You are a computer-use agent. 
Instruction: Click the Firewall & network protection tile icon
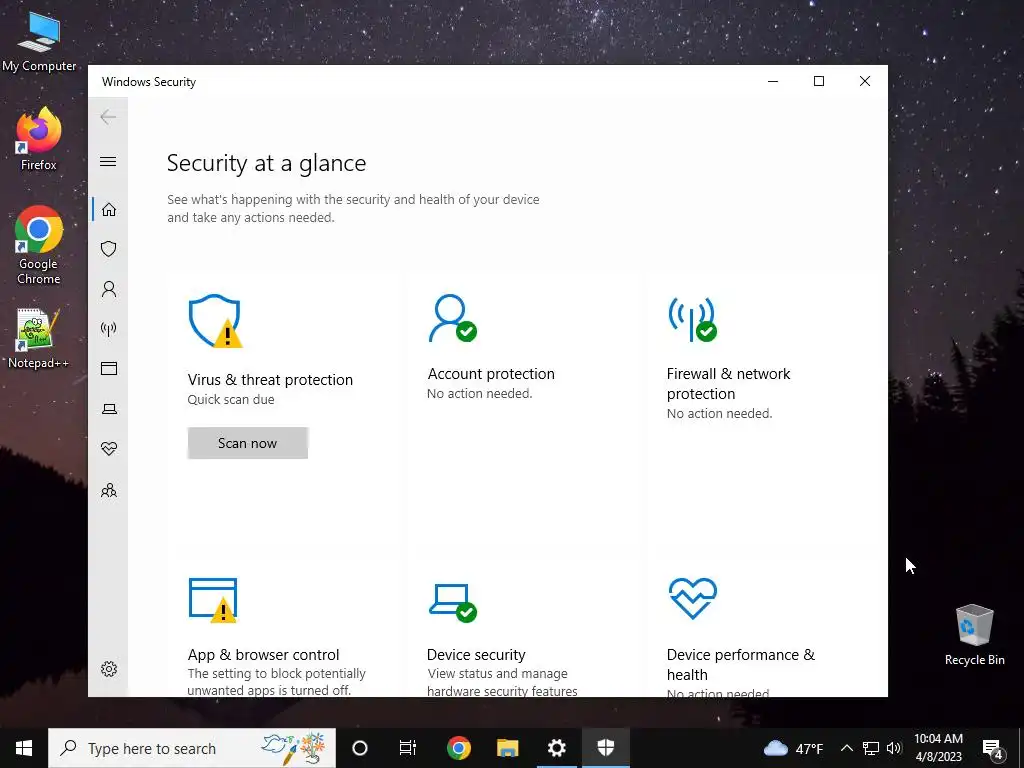pos(692,319)
